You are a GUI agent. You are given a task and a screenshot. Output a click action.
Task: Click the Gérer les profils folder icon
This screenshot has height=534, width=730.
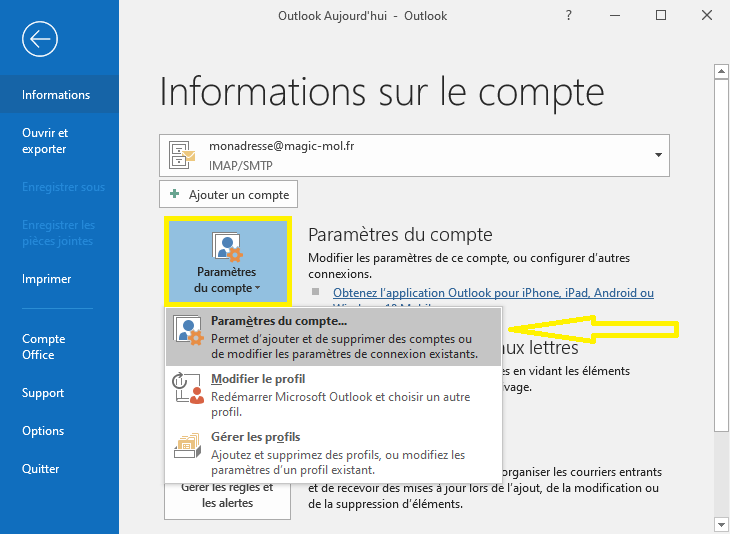click(188, 446)
